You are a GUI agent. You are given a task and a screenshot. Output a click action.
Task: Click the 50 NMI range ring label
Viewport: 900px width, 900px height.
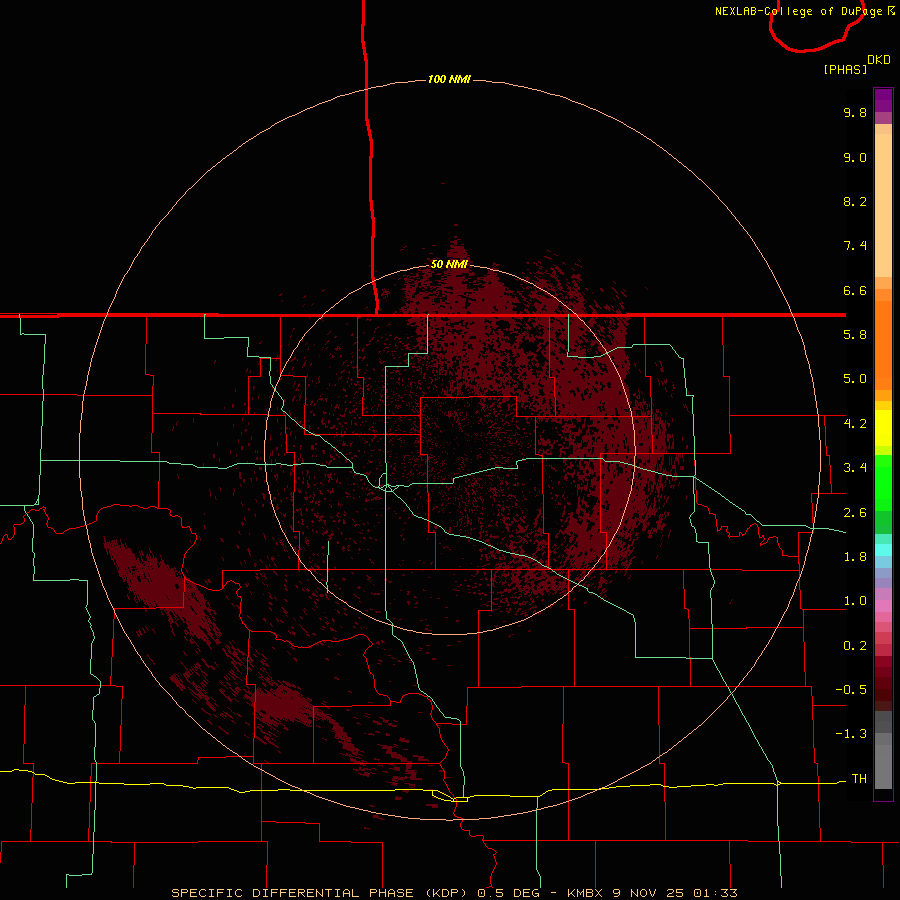[x=449, y=264]
